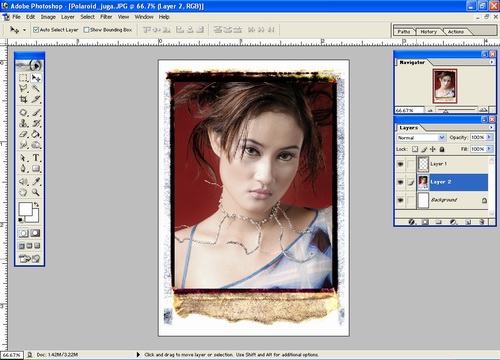Open the Layers panel menu arrow
Screen dimensions: 500x360
491,127
